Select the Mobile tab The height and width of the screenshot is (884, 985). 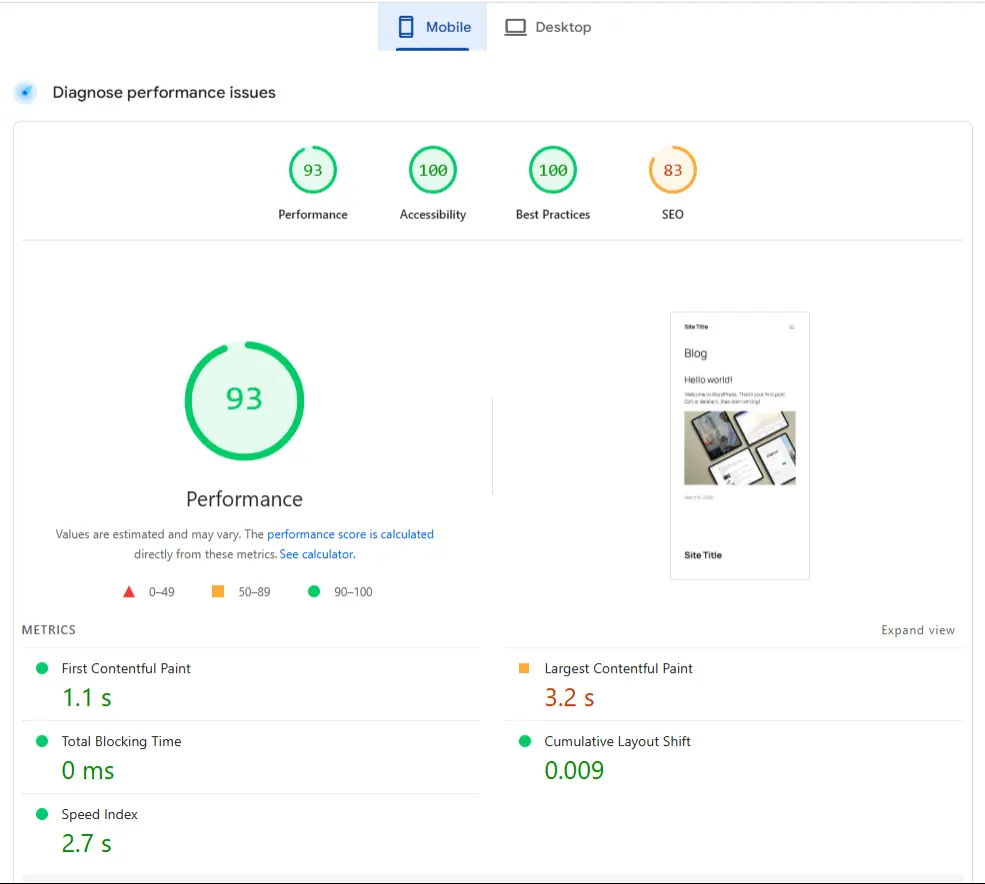tap(432, 27)
